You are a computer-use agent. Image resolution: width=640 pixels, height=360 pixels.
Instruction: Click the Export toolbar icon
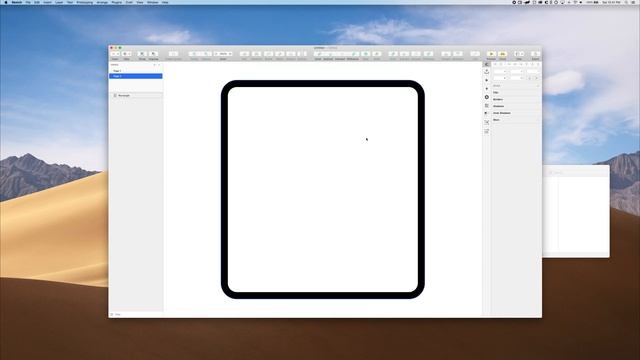(x=536, y=54)
